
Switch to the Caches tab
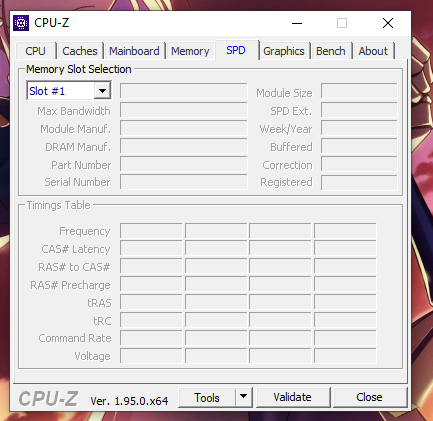(80, 51)
